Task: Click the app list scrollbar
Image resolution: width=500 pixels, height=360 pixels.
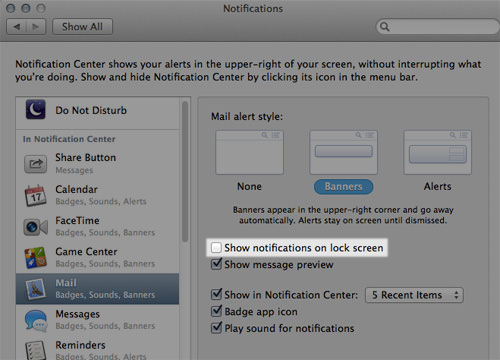Action: coord(185,172)
